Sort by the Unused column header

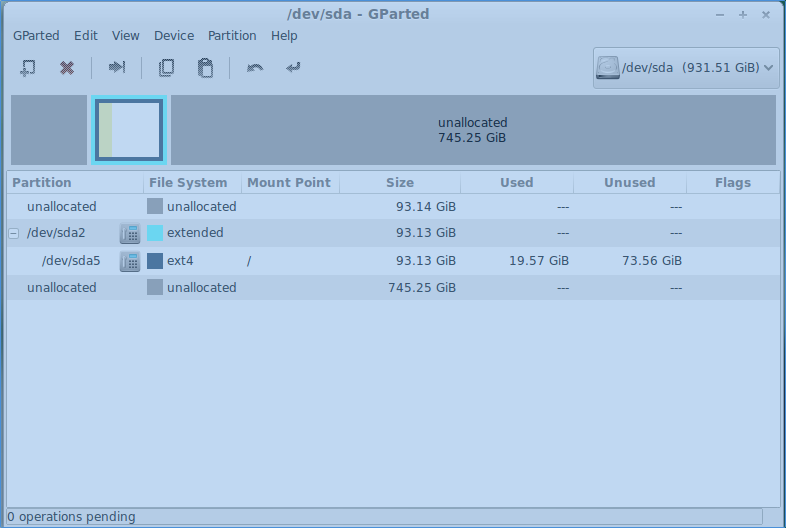(x=630, y=183)
